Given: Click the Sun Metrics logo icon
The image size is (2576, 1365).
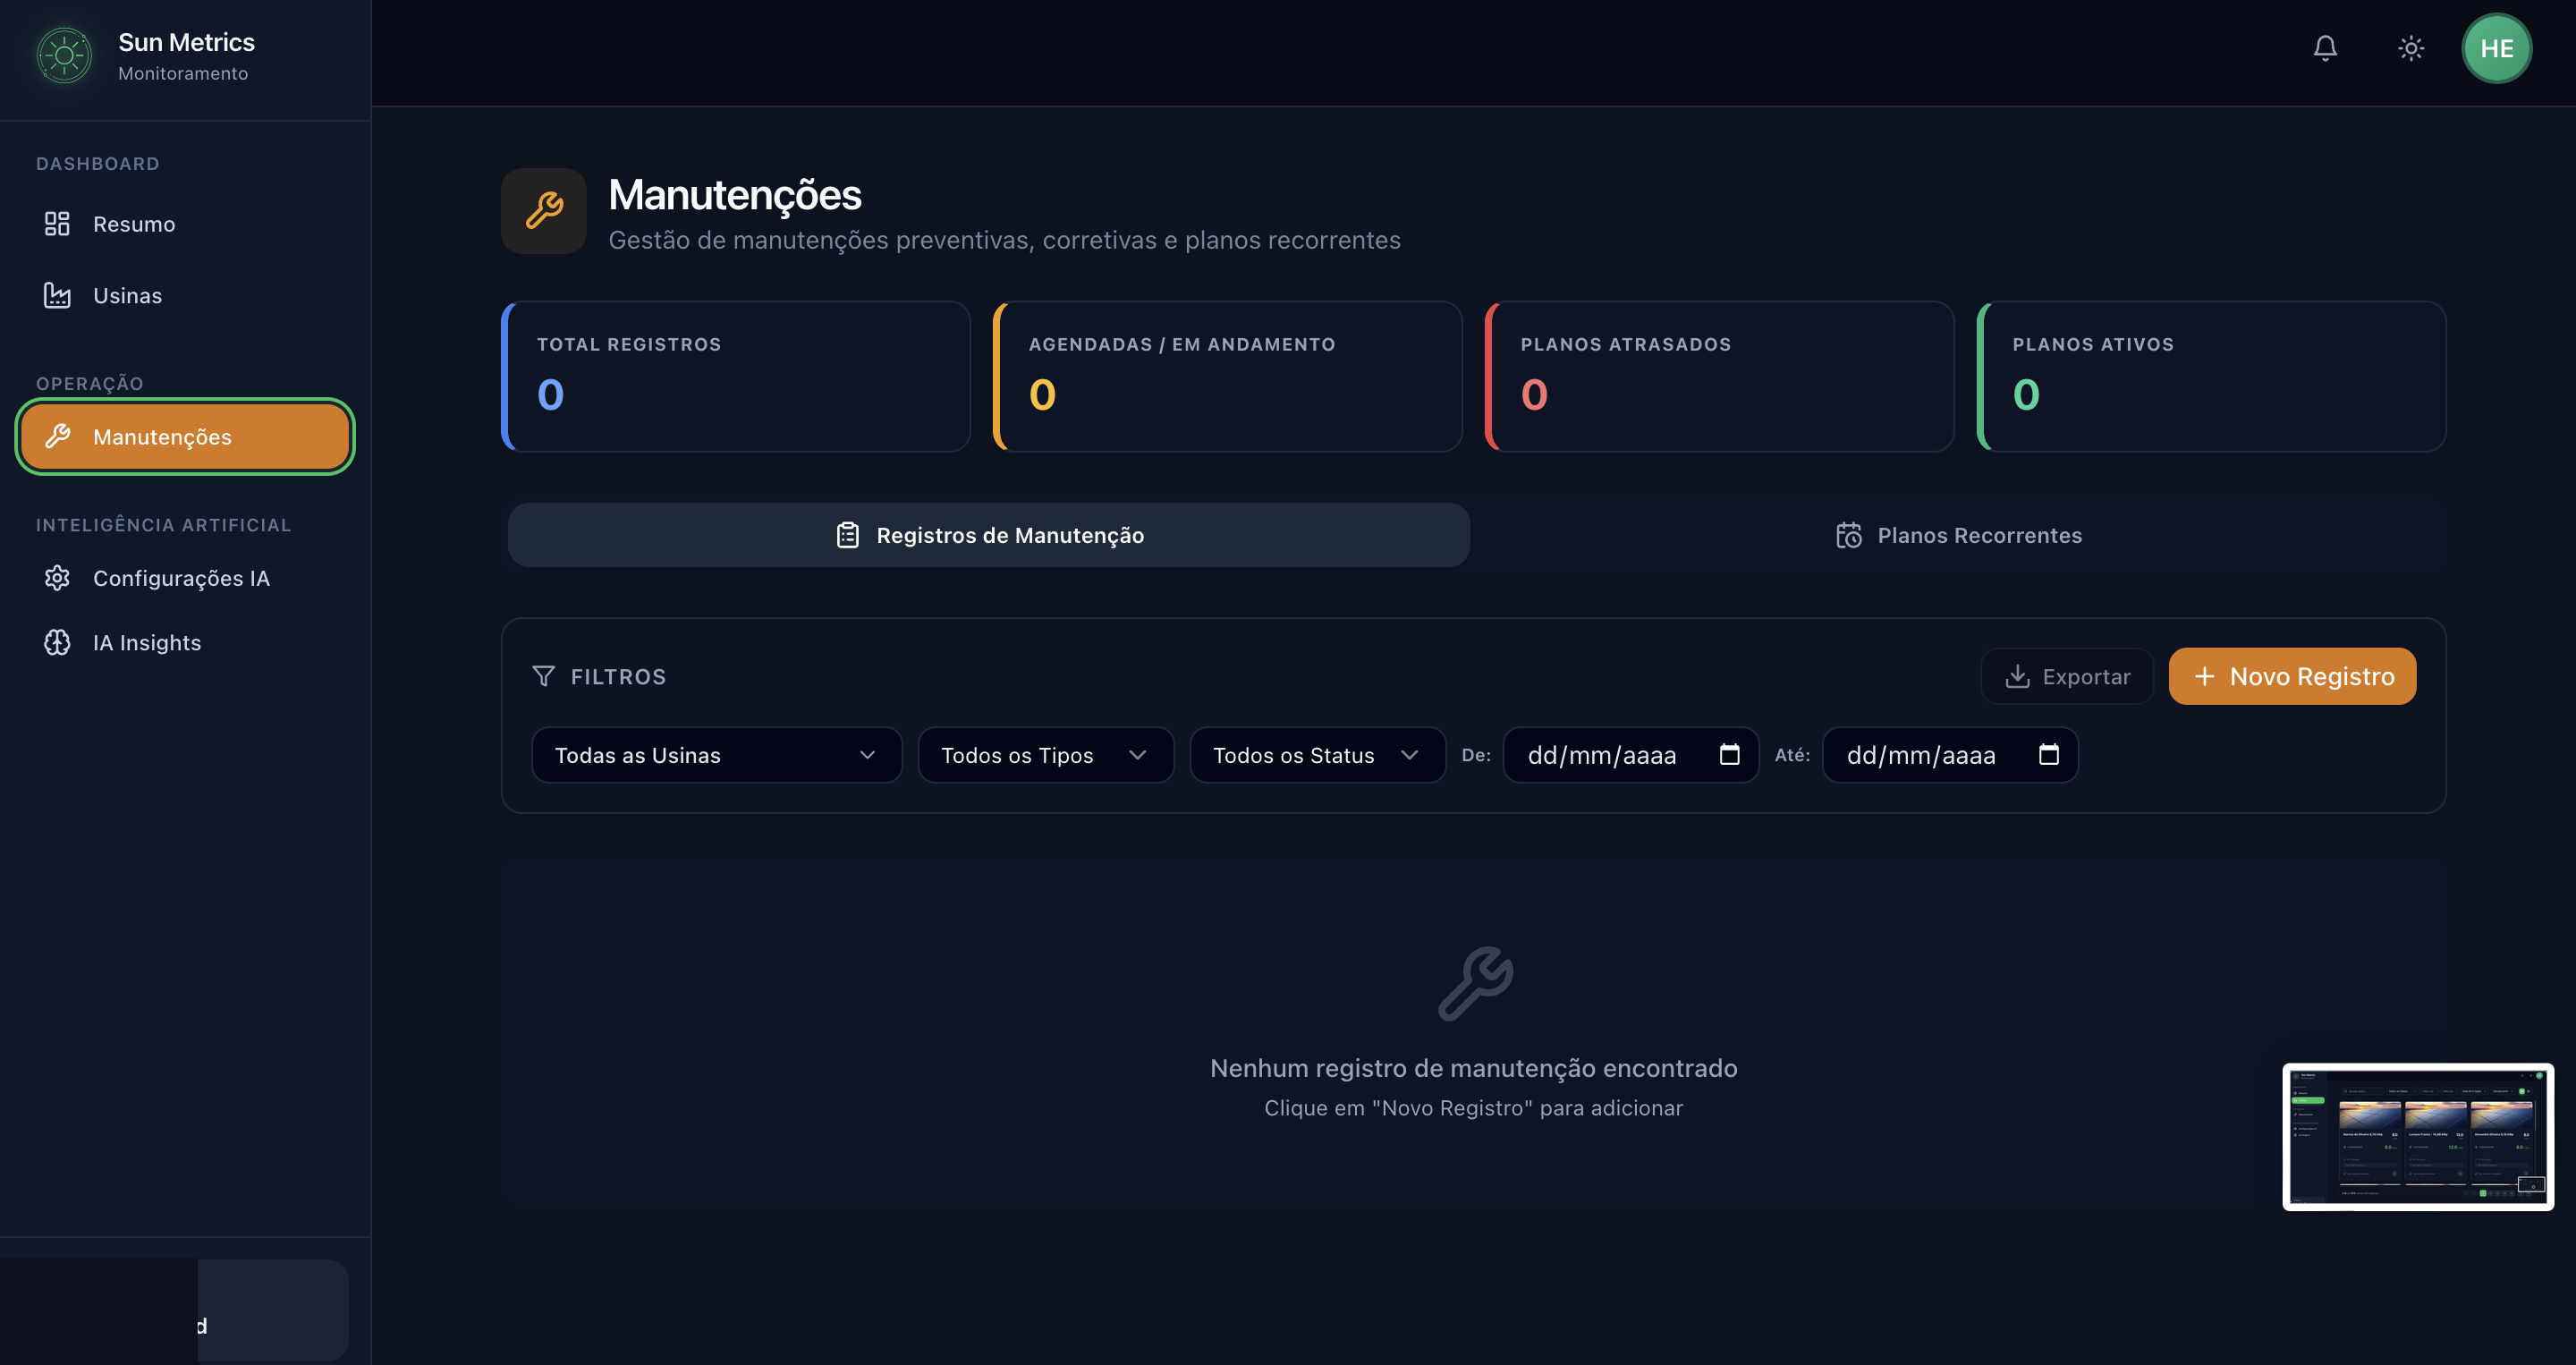Looking at the screenshot, I should pos(63,55).
